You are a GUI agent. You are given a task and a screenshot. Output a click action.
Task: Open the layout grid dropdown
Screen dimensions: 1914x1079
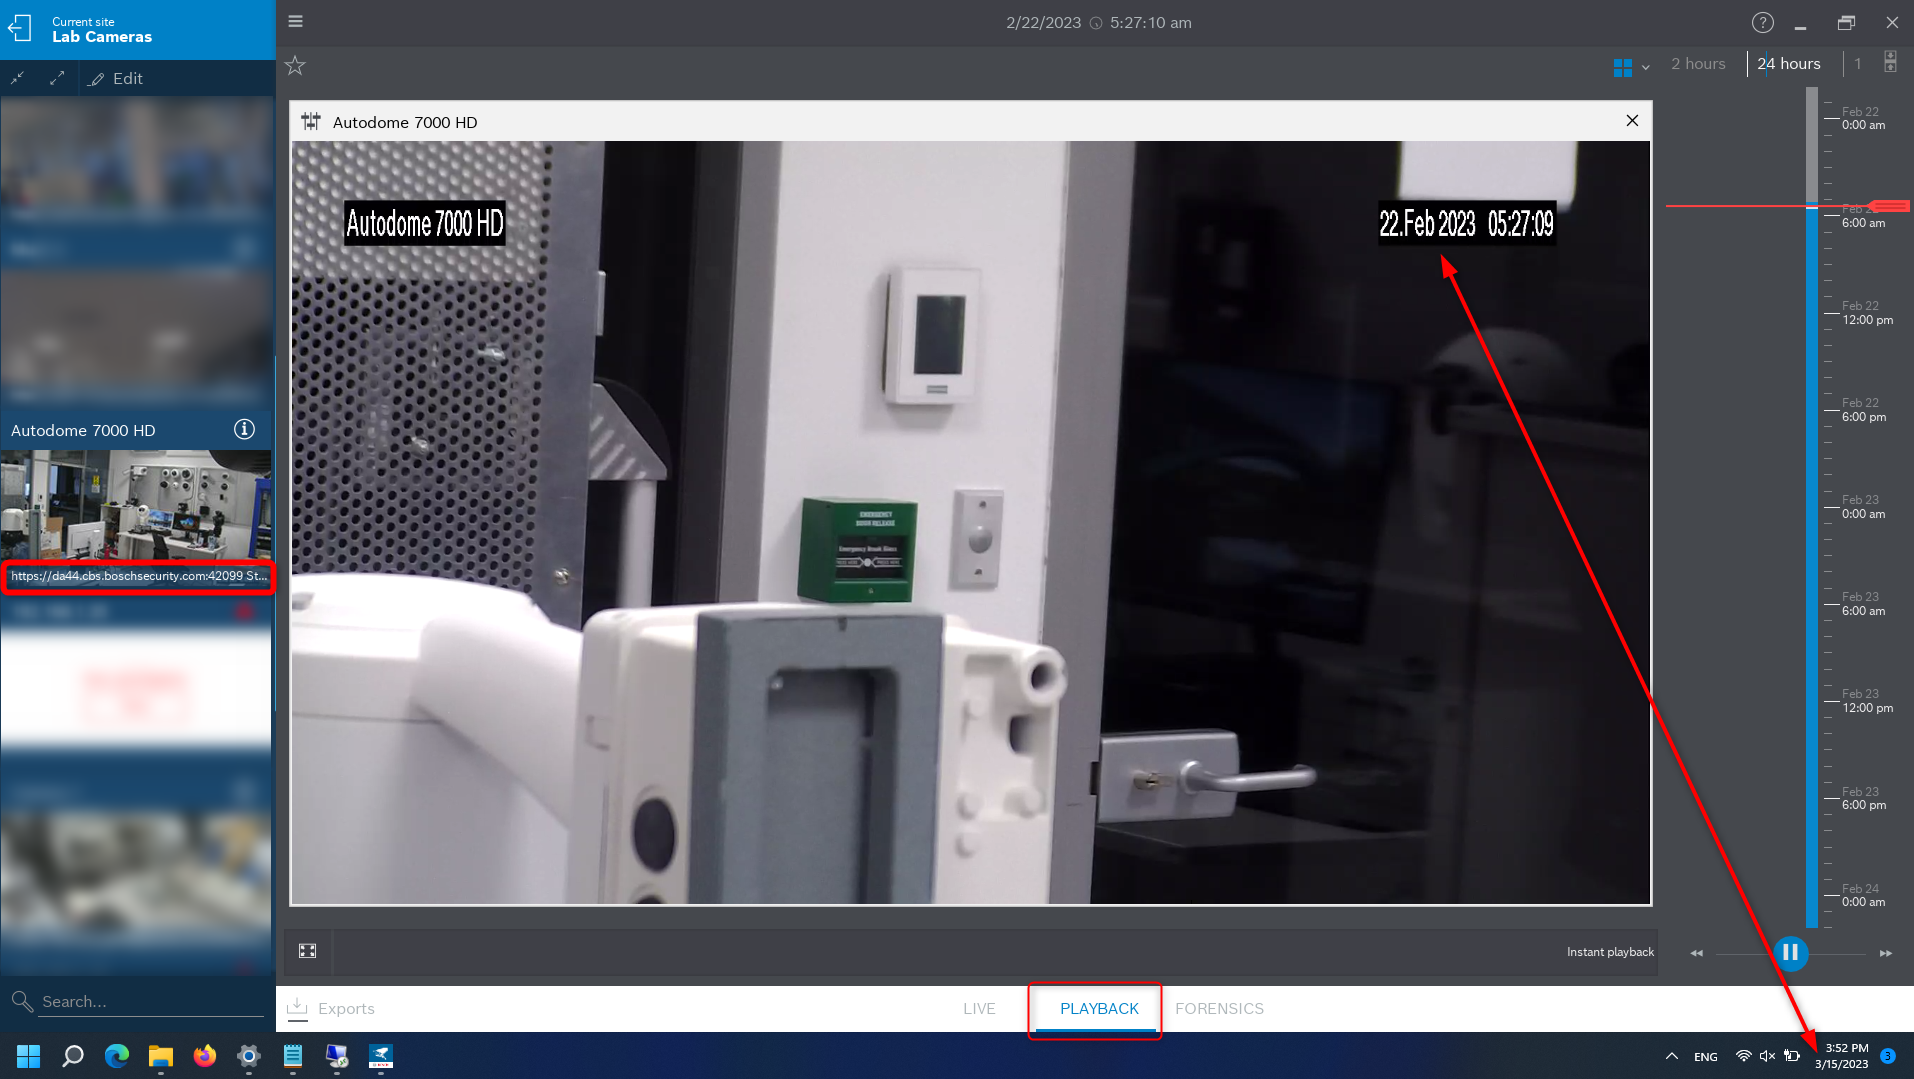coord(1630,67)
